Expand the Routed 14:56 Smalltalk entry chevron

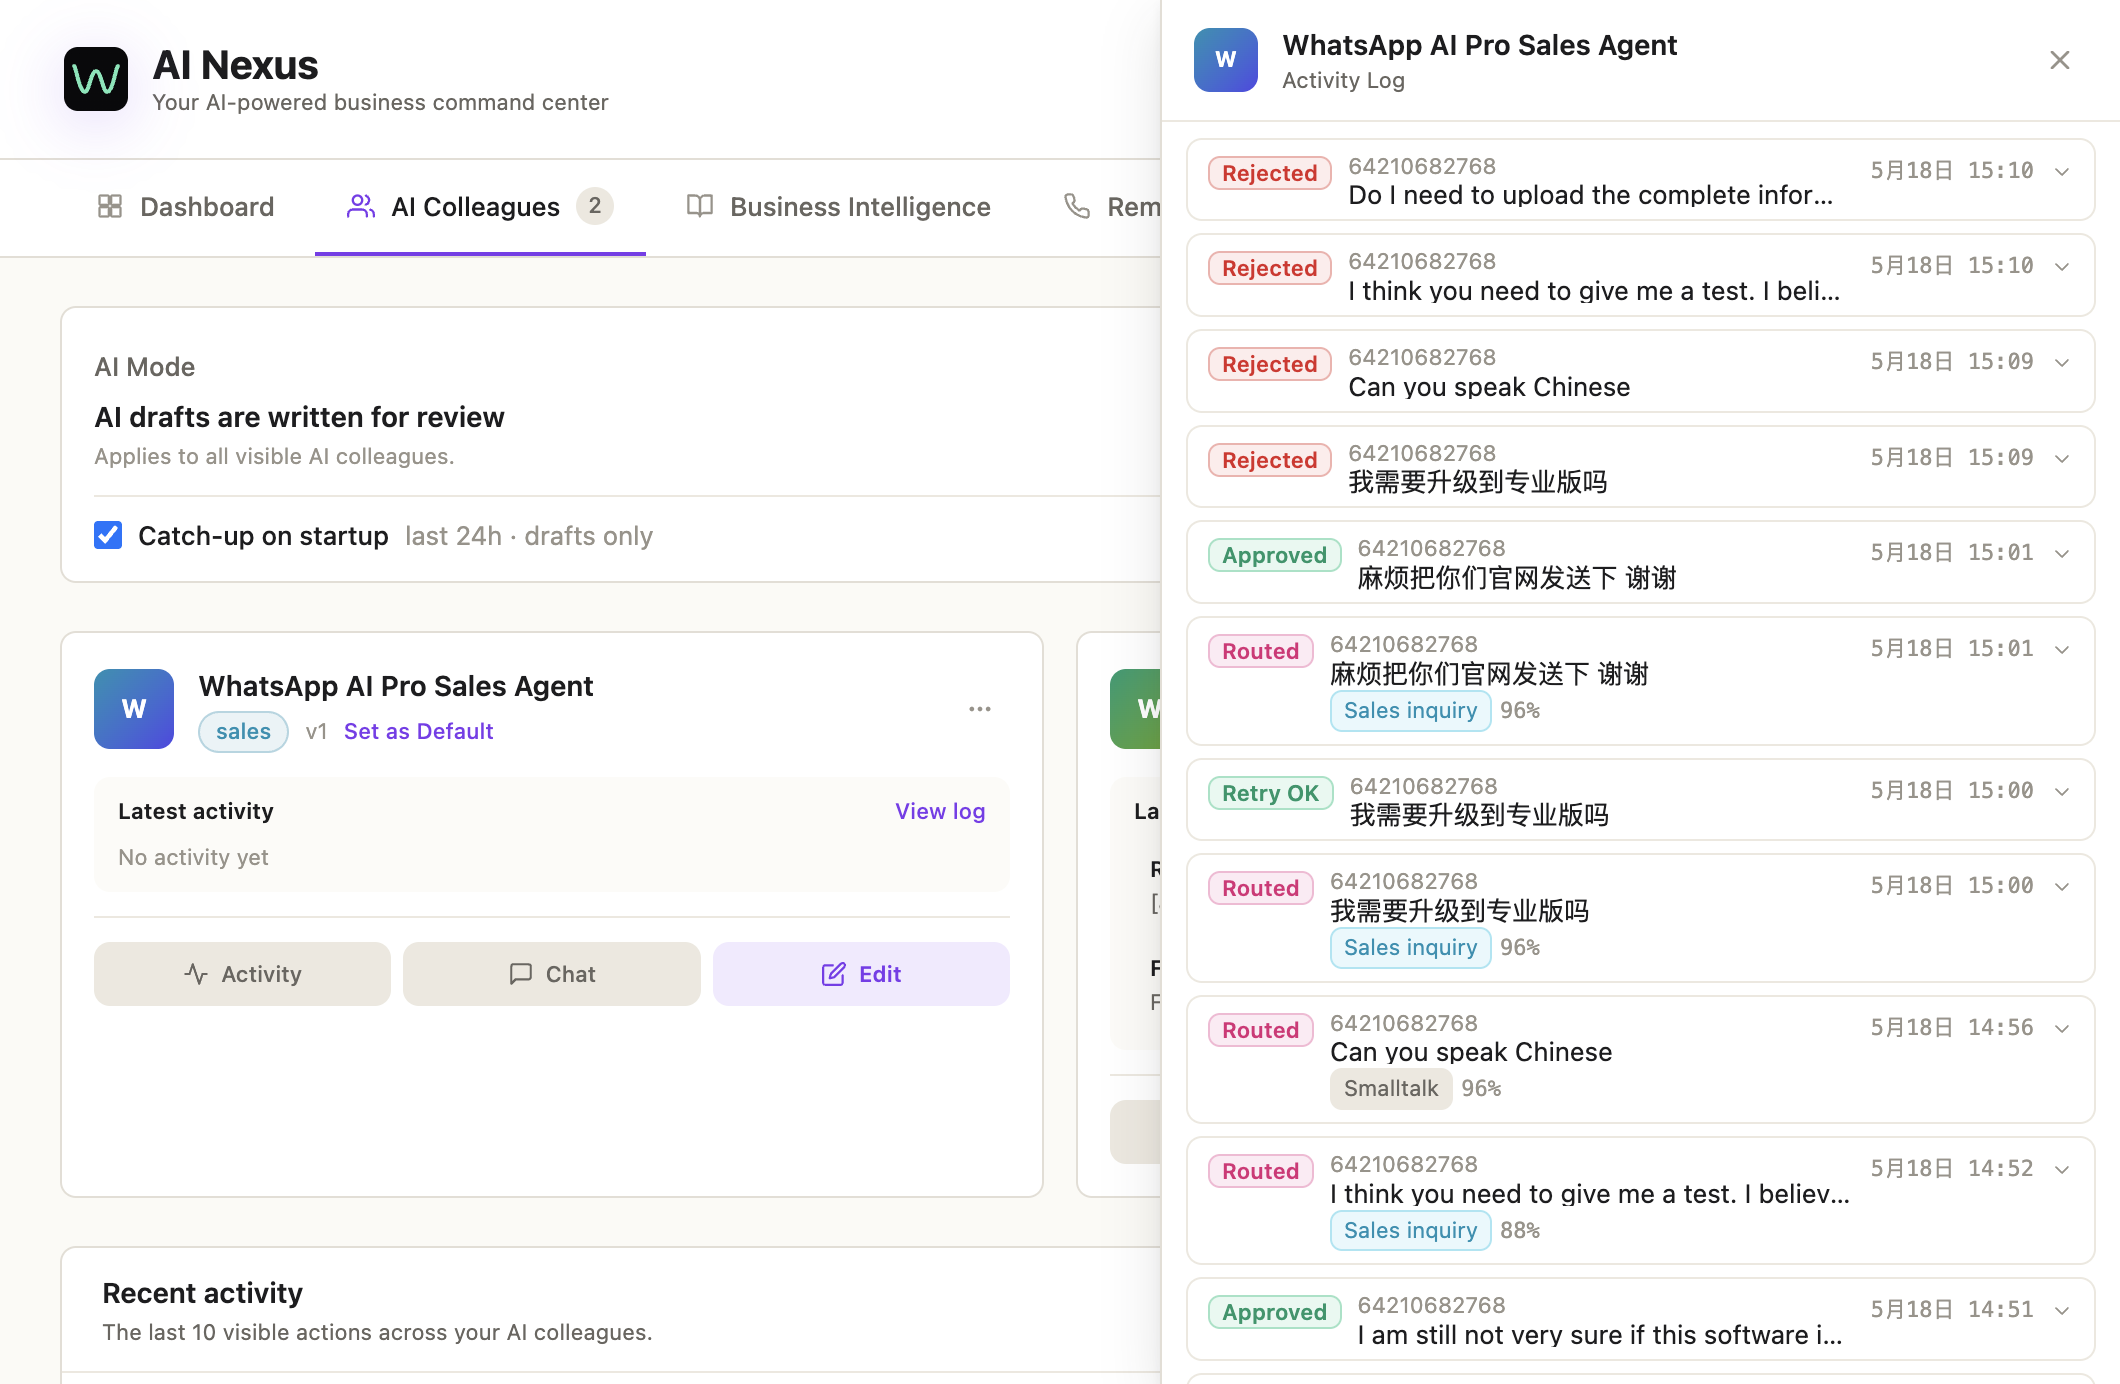coord(2062,1029)
